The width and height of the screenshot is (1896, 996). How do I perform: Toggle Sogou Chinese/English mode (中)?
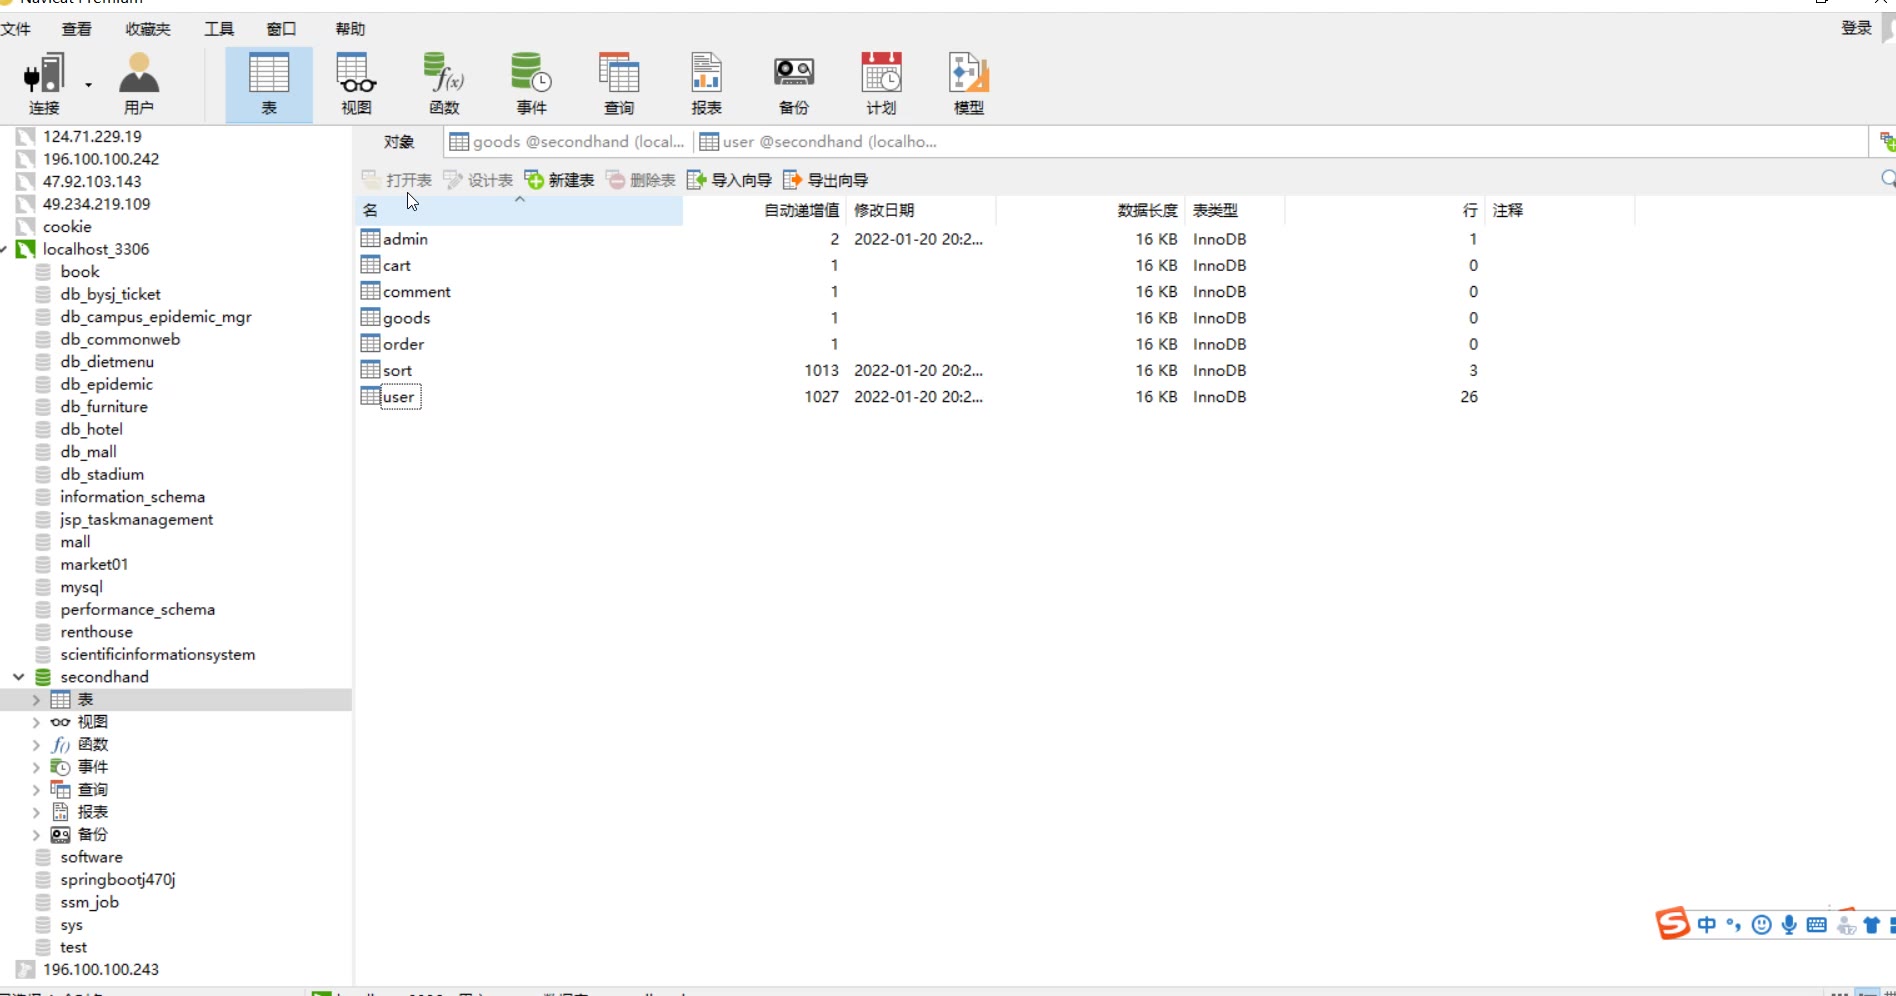pyautogui.click(x=1707, y=925)
